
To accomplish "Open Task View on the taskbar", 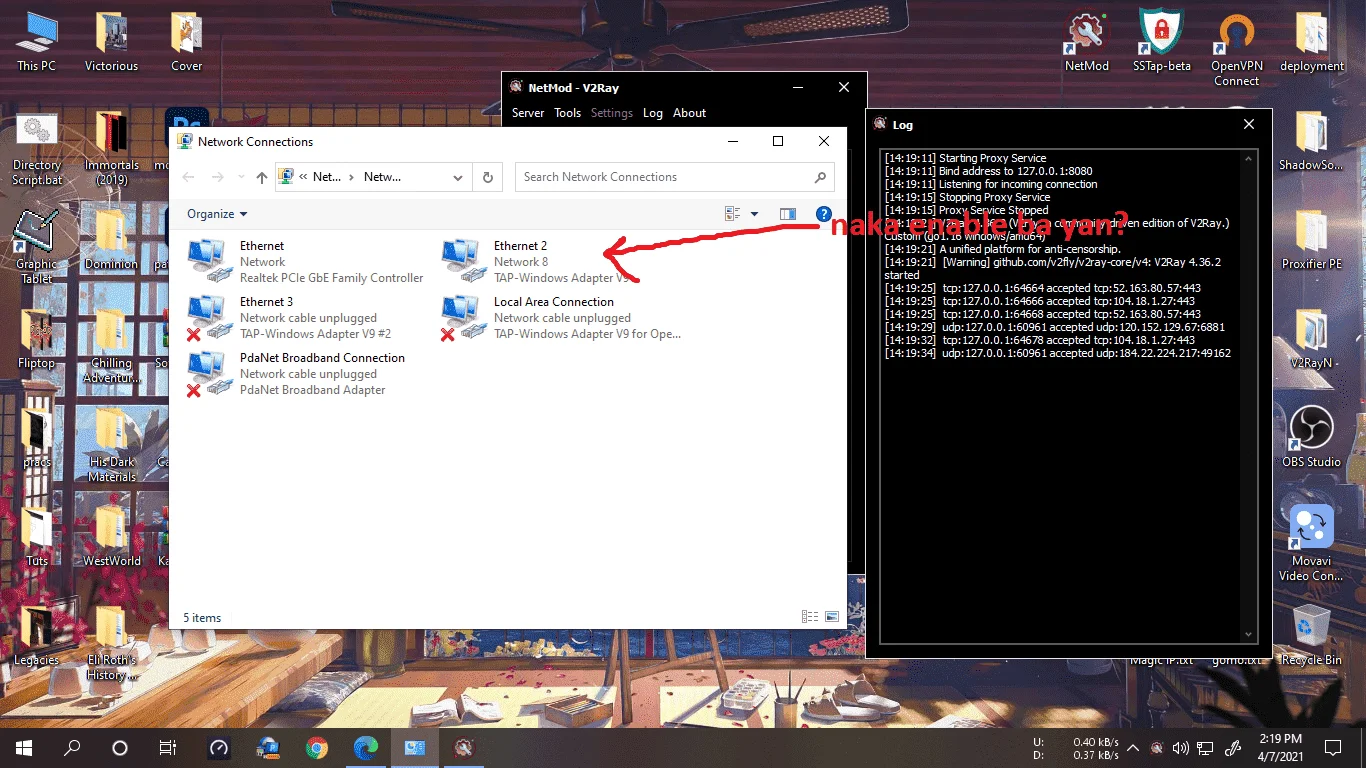I will click(x=168, y=747).
